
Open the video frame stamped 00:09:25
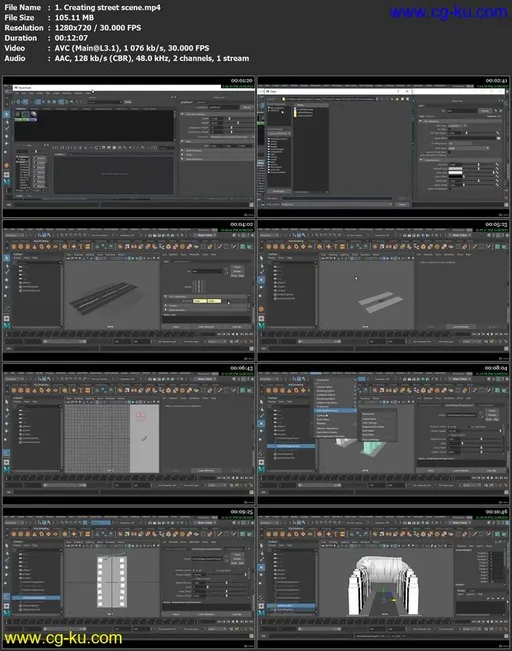(128, 578)
